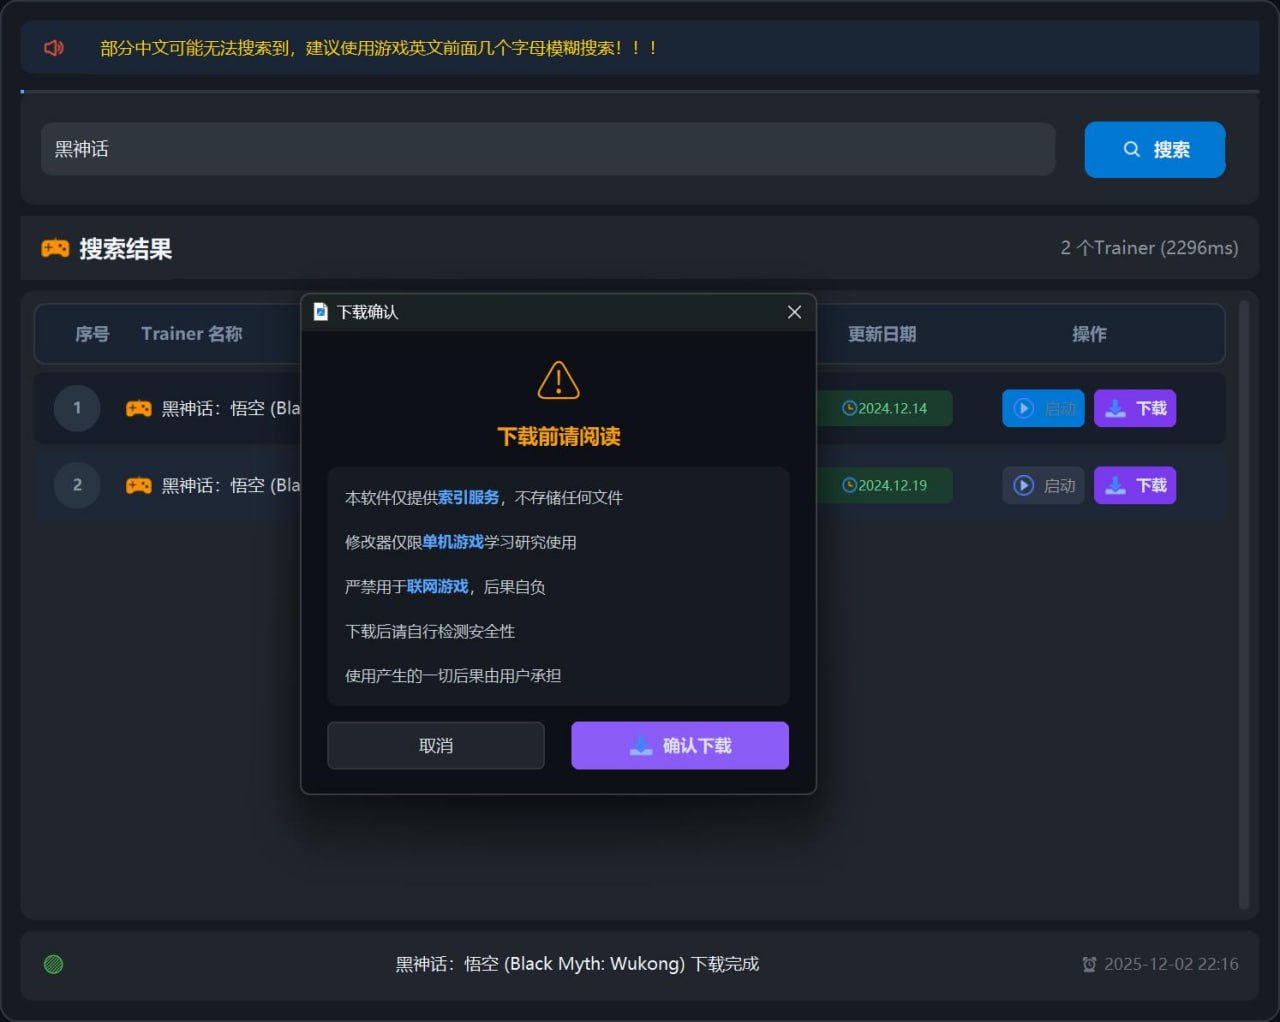Open the 索引服务 link in the dialog
Image resolution: width=1280 pixels, height=1022 pixels.
coord(468,497)
